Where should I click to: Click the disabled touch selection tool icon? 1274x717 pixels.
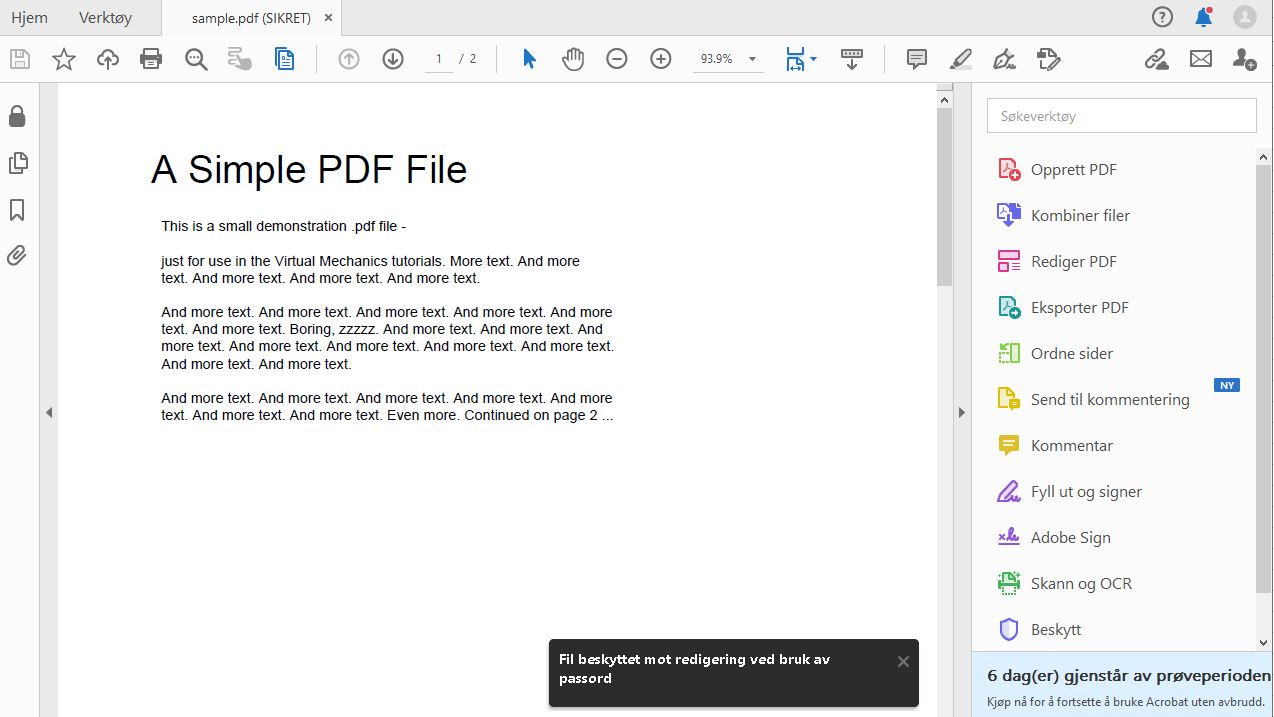240,59
